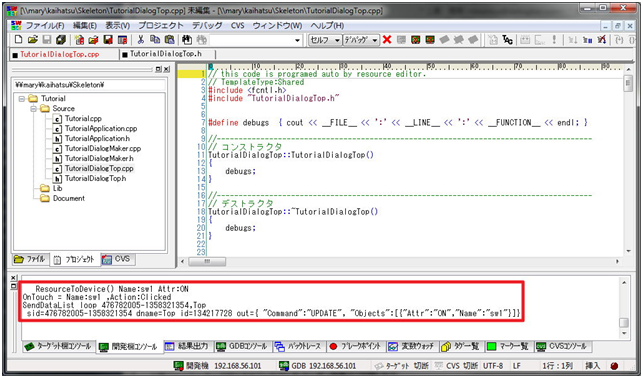643x378 pixels.
Task: Click the Paste clipboard icon
Action: coord(169,40)
